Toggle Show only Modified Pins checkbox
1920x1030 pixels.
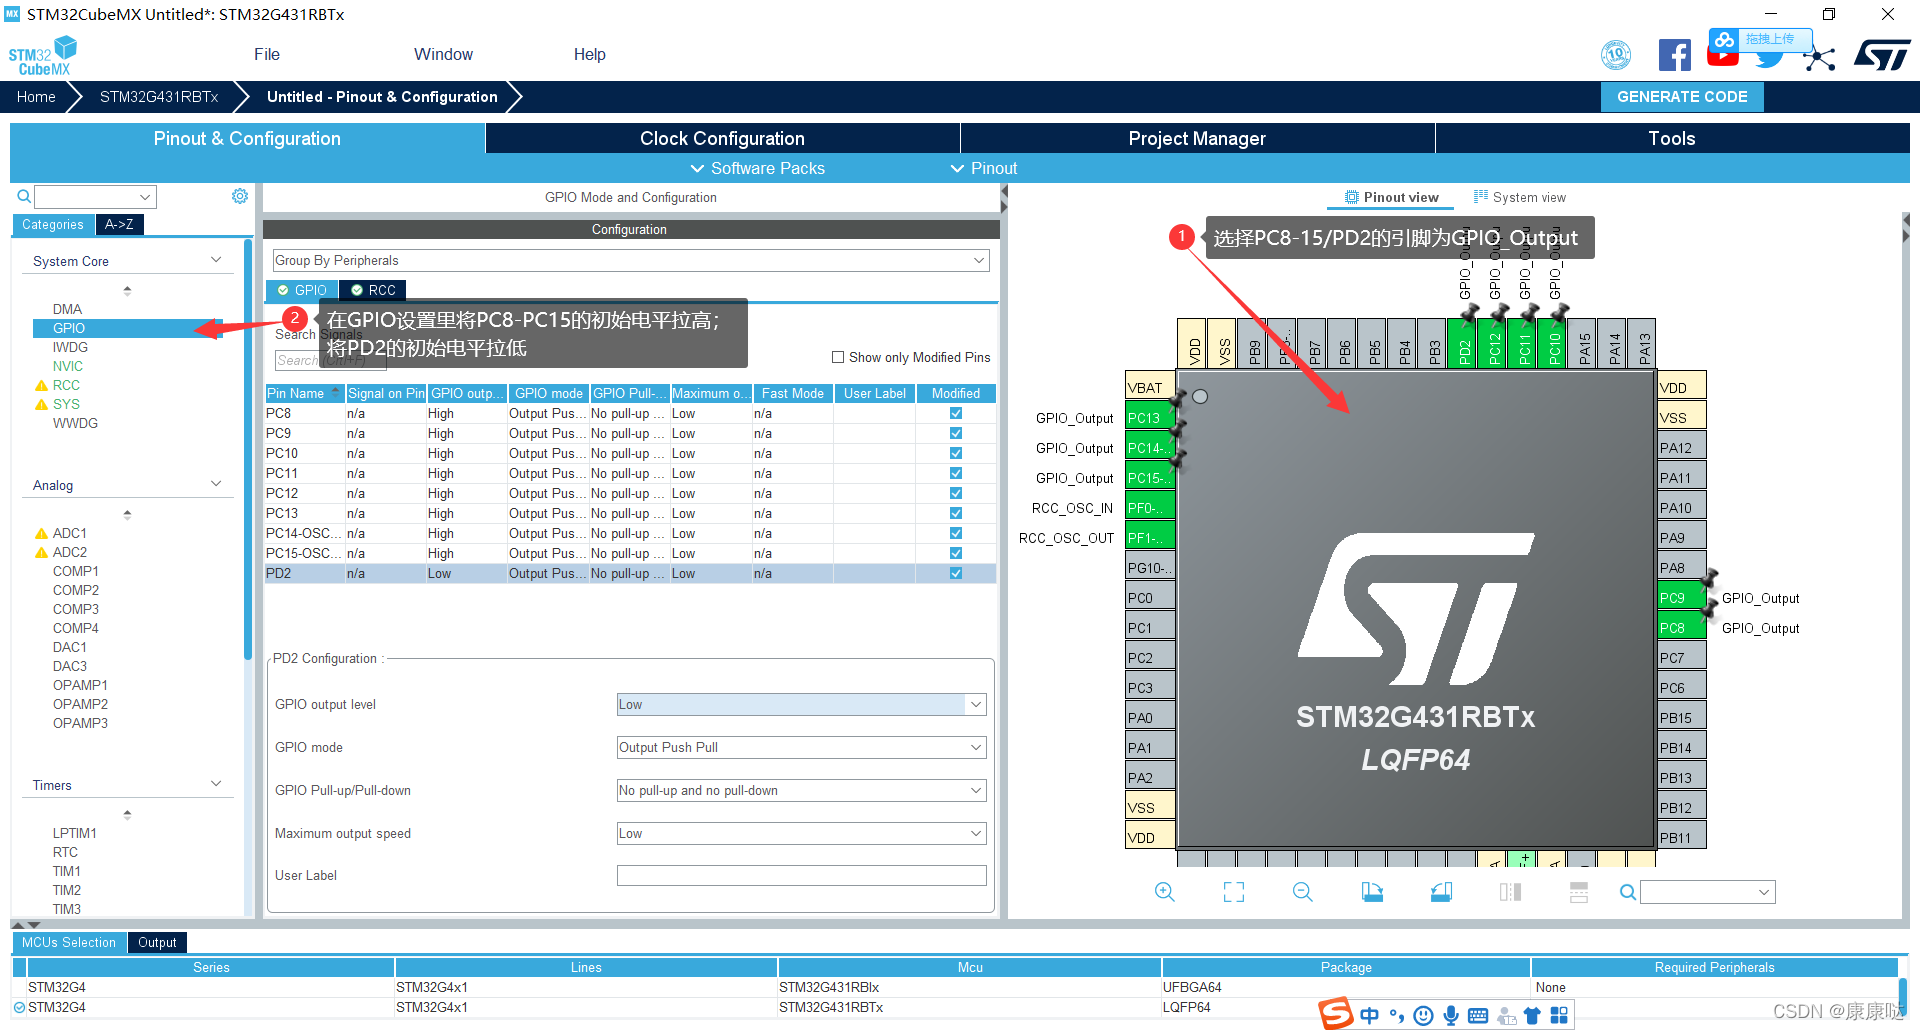[838, 357]
